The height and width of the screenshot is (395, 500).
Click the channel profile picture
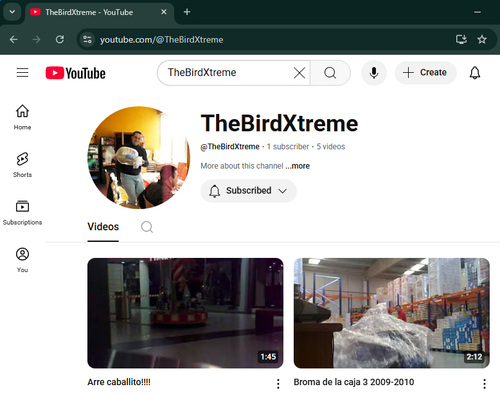139,158
